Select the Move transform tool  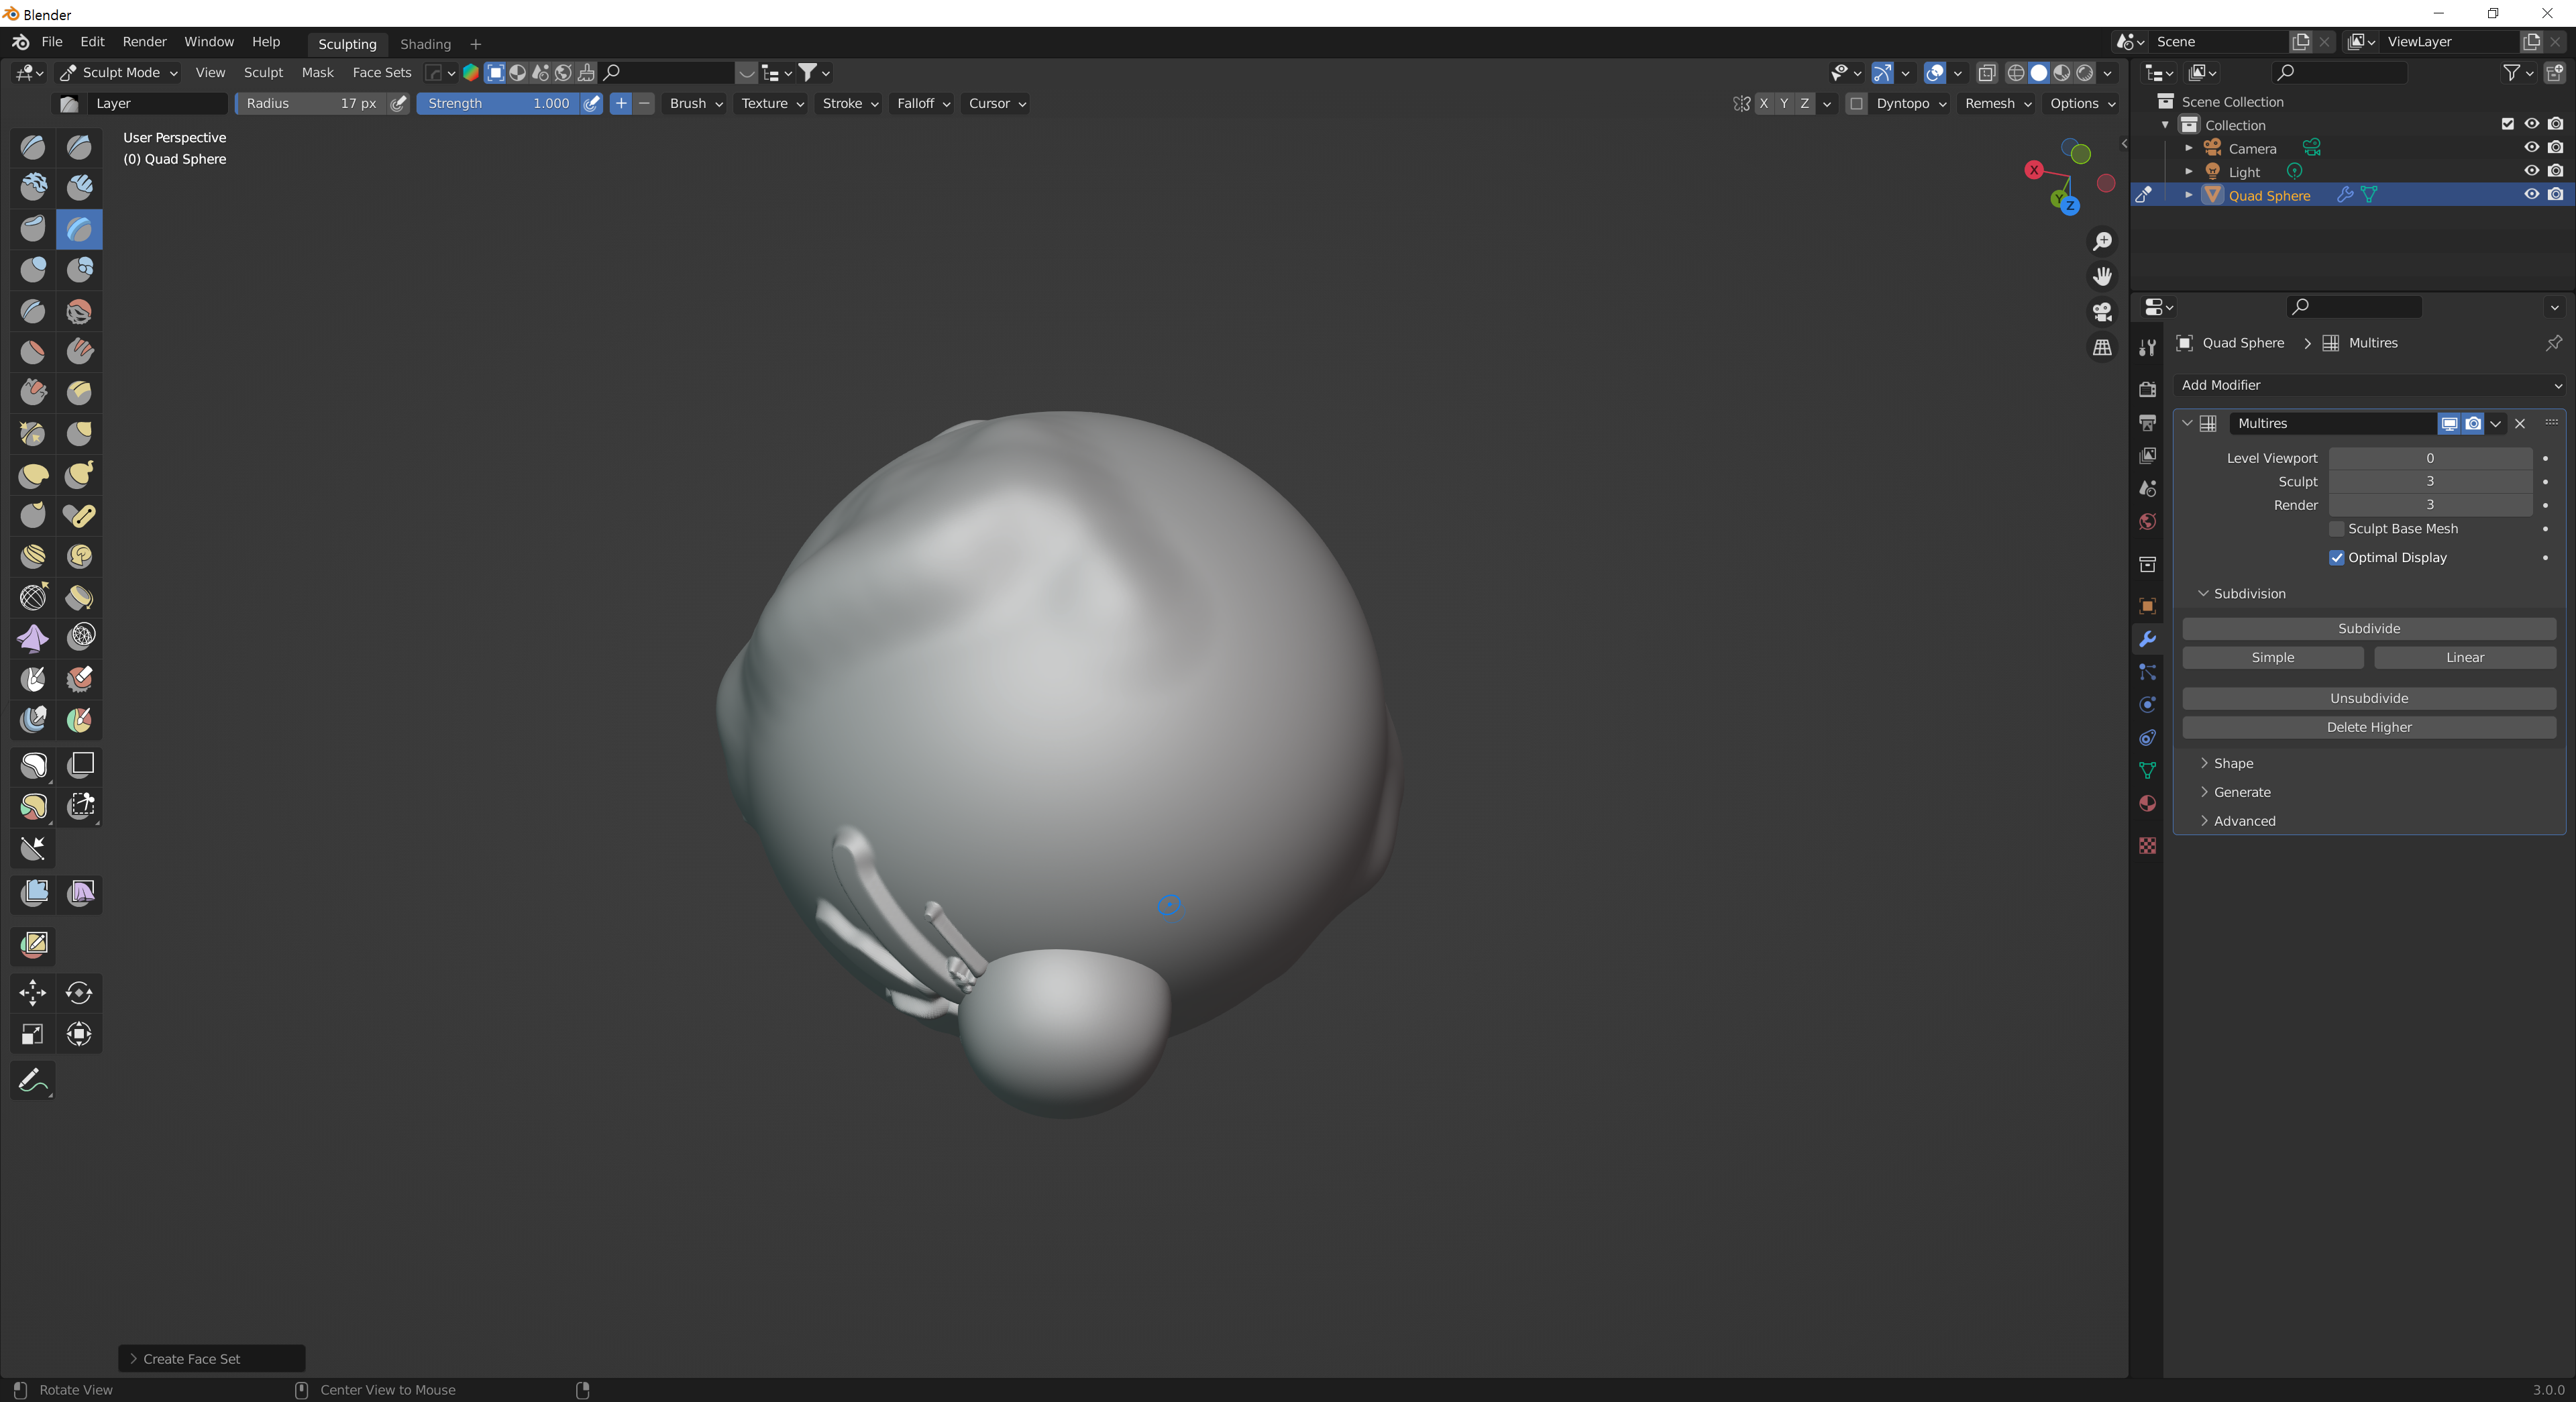click(33, 993)
